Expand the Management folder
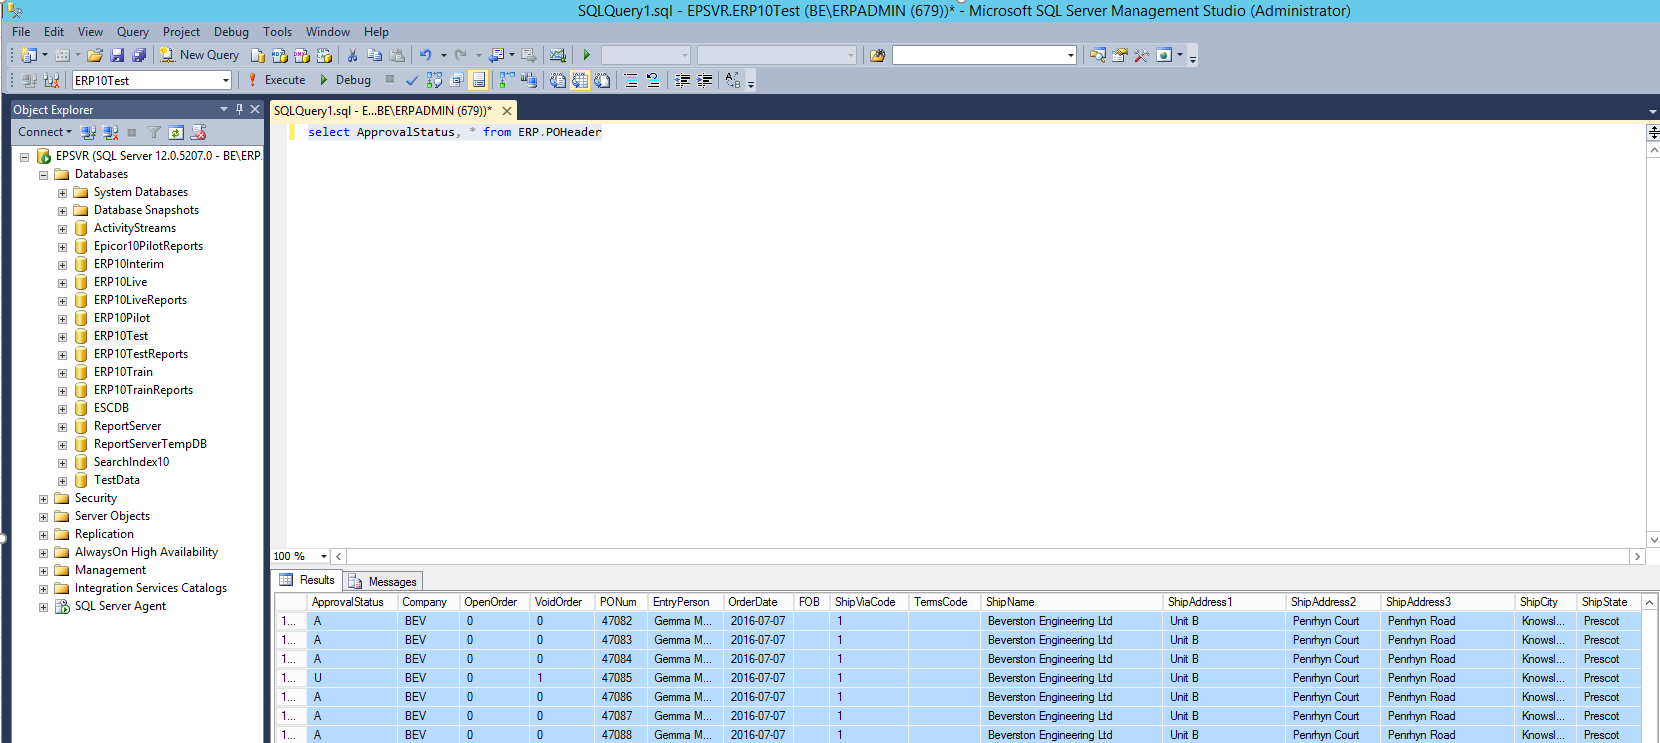Screen dimensions: 1660x743 pyautogui.click(x=43, y=571)
